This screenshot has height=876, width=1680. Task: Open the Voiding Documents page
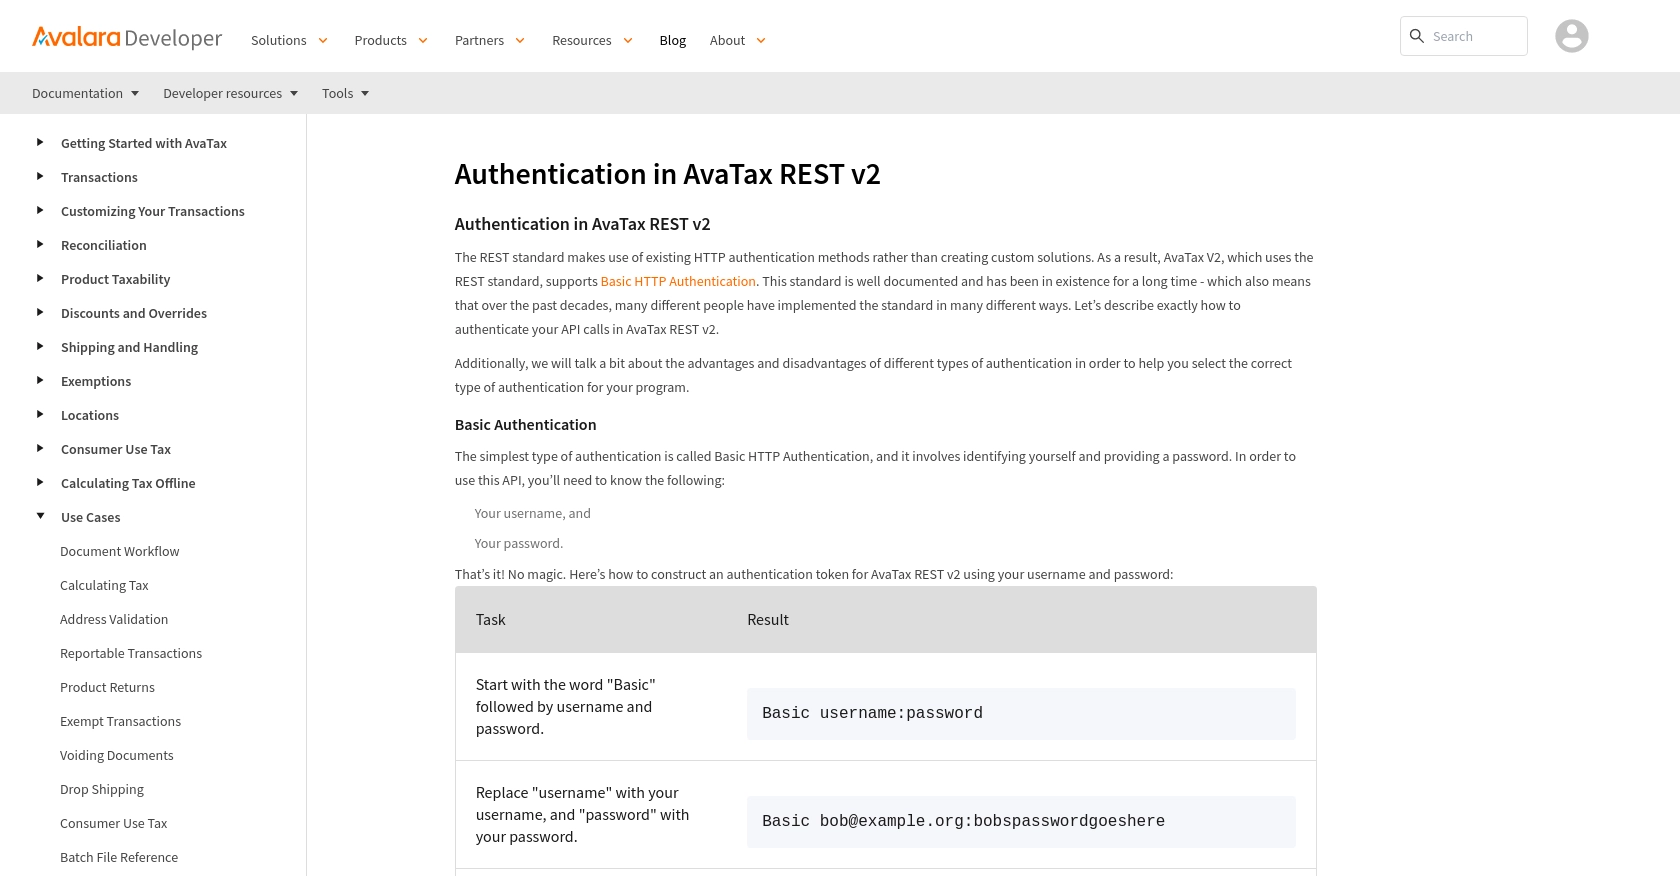tap(116, 755)
